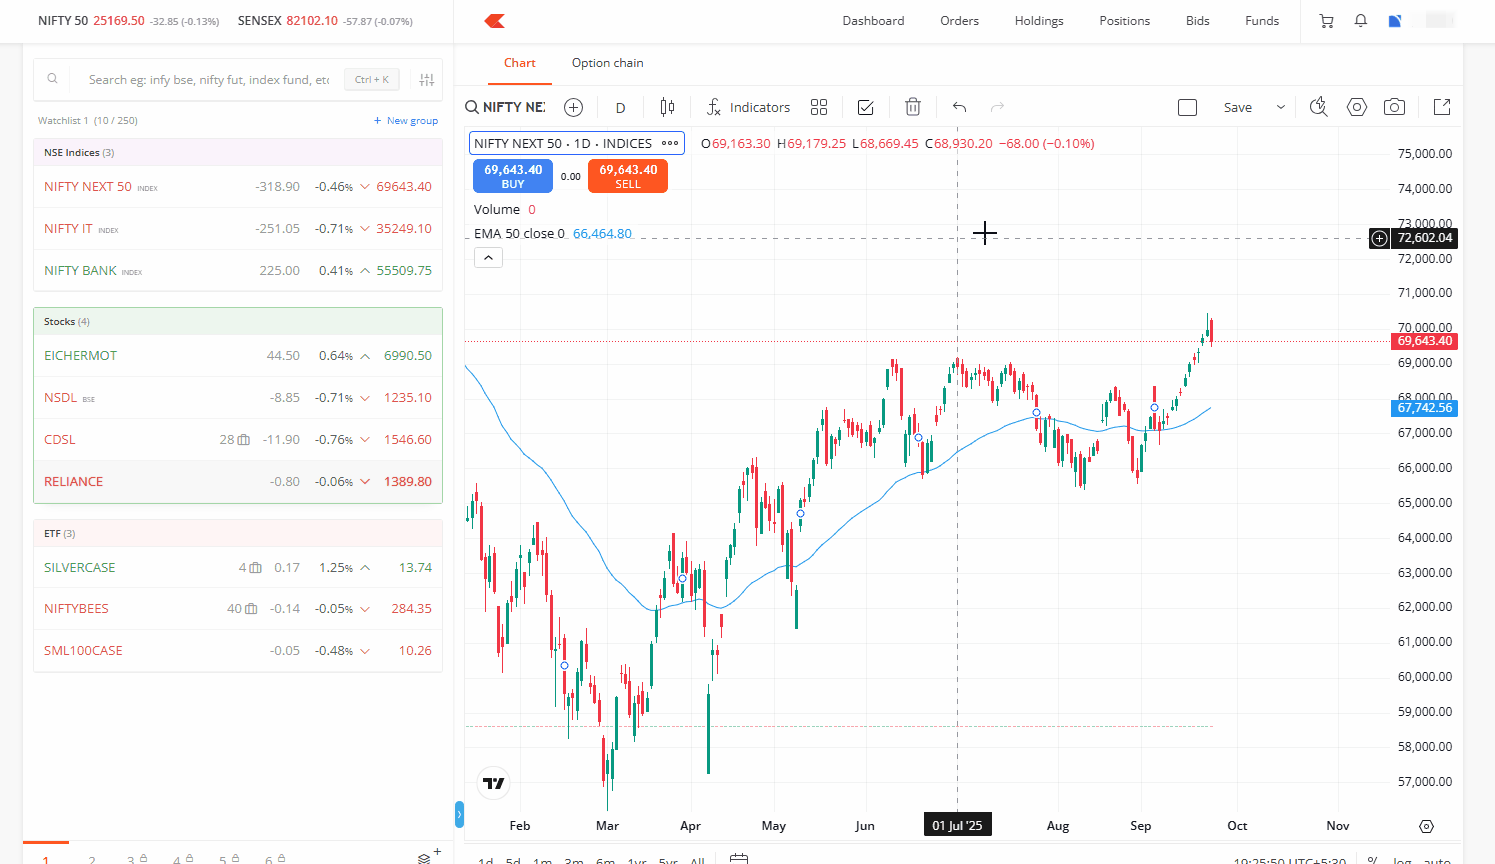Go to the Holdings page
Viewport: 1495px width, 864px height.
1038,21
